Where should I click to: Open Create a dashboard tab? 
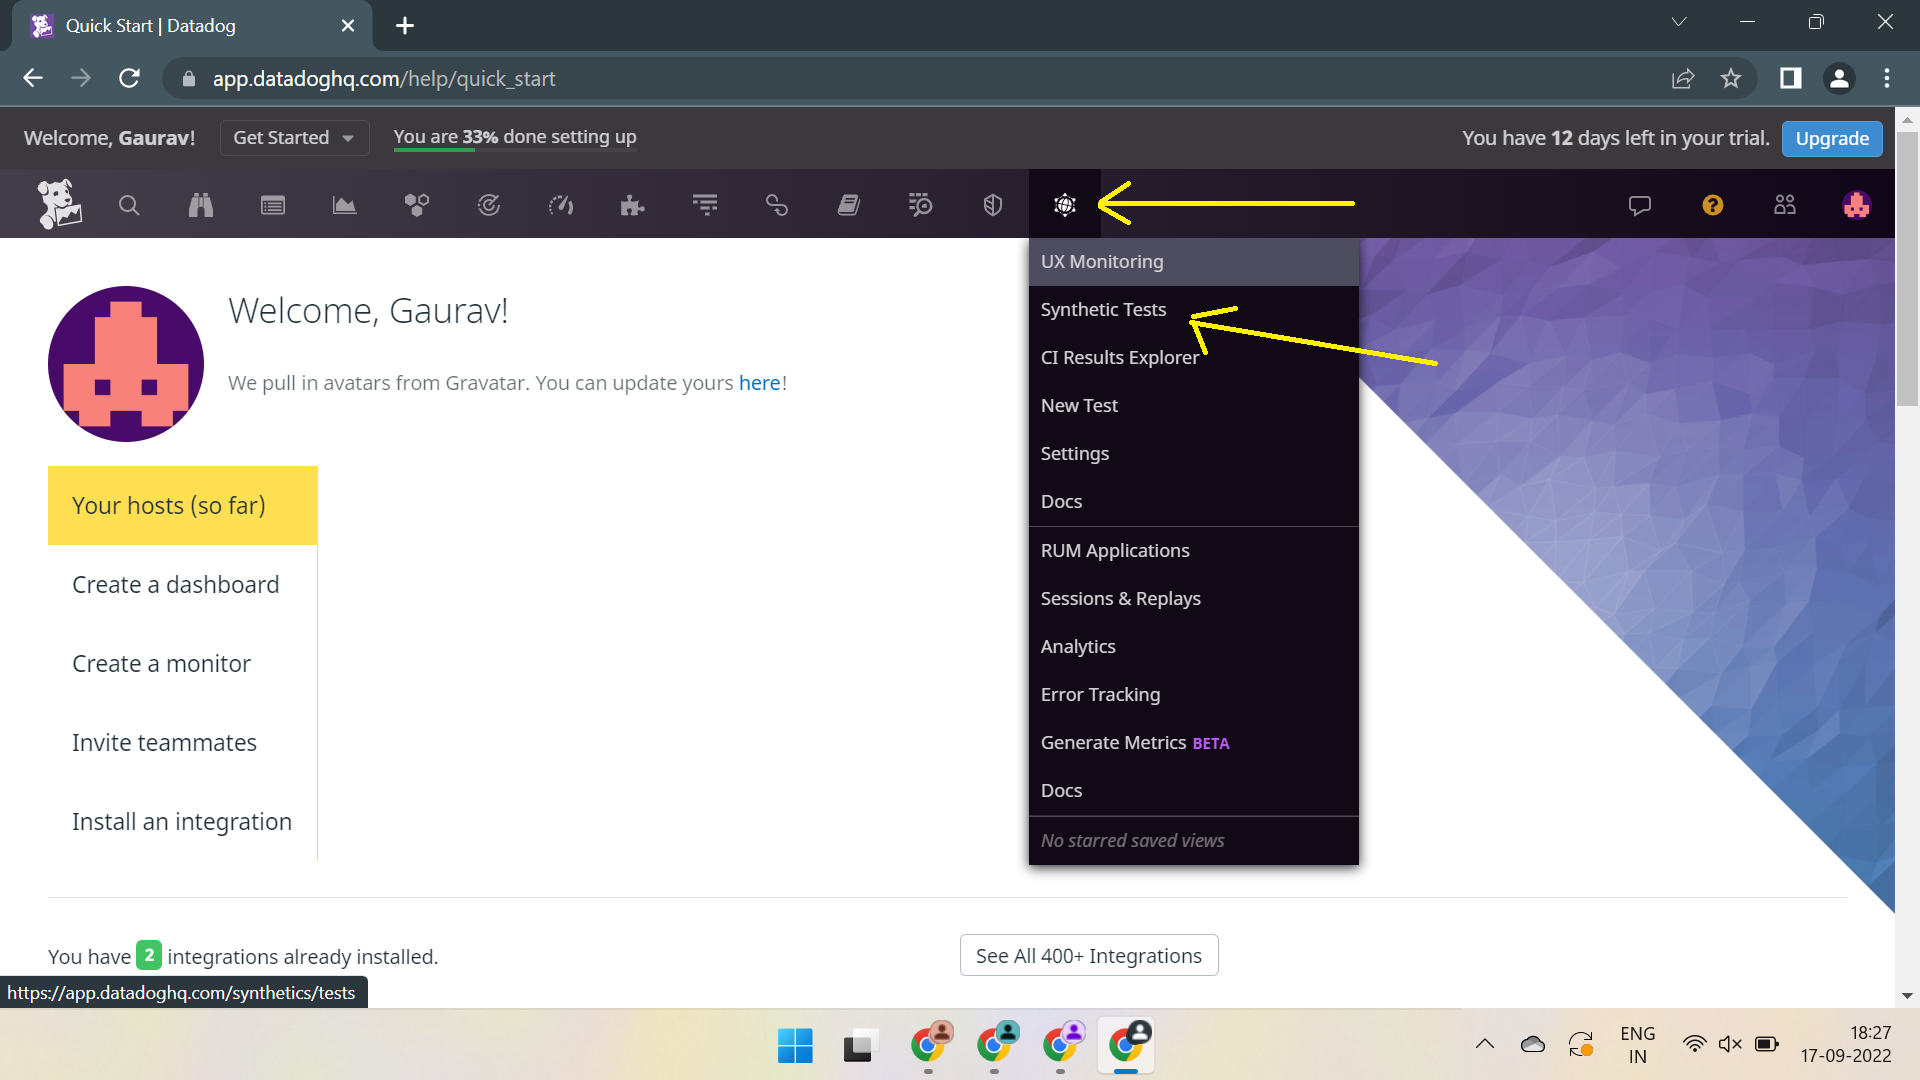[183, 585]
